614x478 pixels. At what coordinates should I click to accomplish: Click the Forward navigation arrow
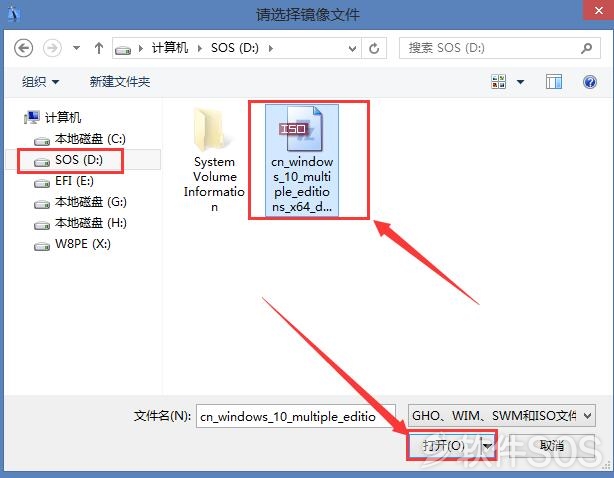click(x=52, y=49)
